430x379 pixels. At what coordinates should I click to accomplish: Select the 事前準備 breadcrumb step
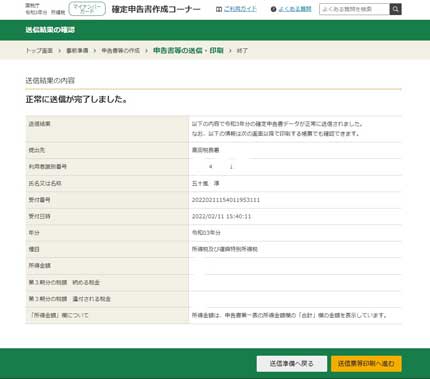pos(77,51)
